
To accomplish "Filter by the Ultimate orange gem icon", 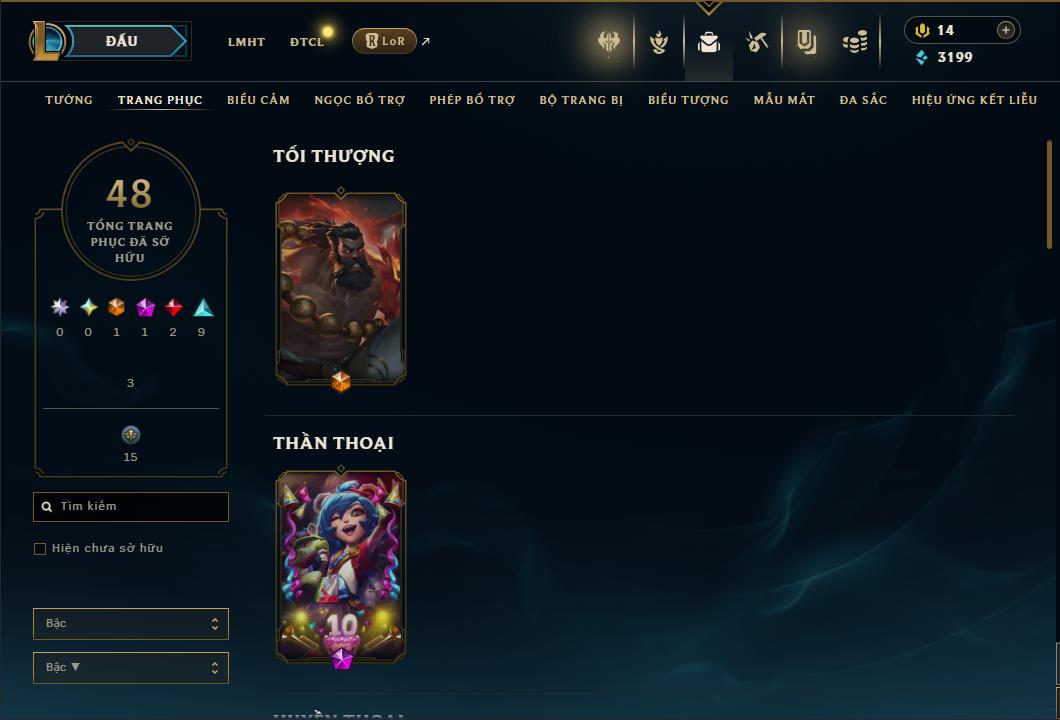I will click(x=116, y=308).
